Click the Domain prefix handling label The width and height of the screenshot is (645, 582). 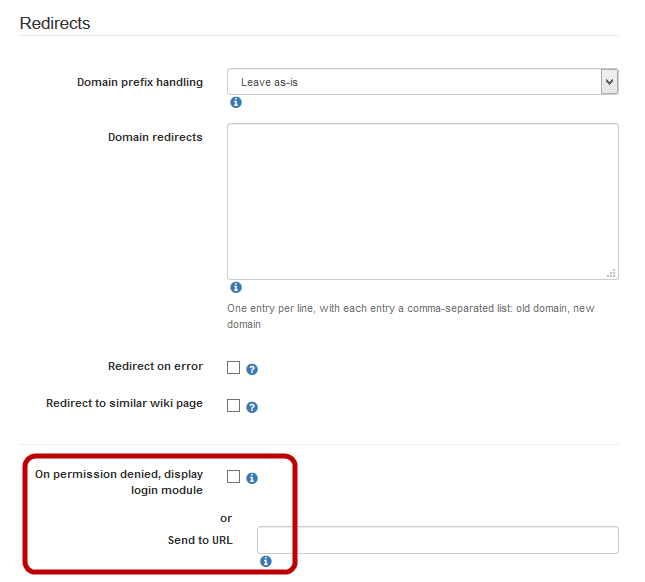point(139,82)
